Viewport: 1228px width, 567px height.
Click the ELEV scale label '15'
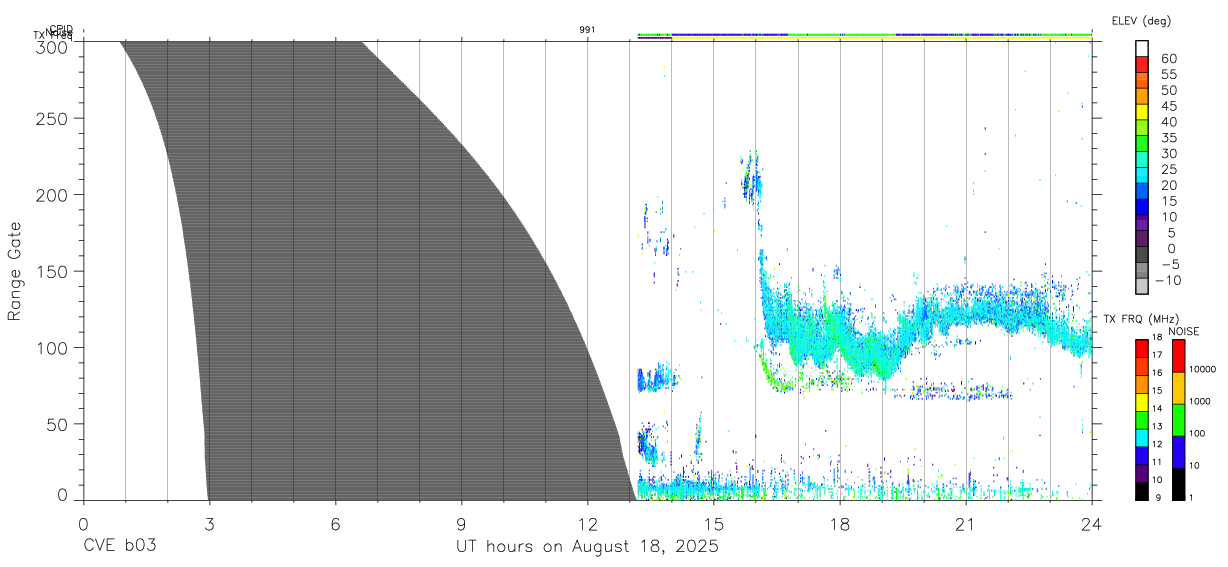(x=1169, y=200)
